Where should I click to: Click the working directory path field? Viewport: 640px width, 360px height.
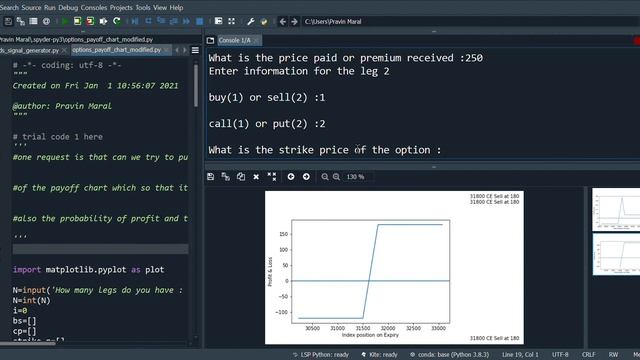click(x=469, y=22)
